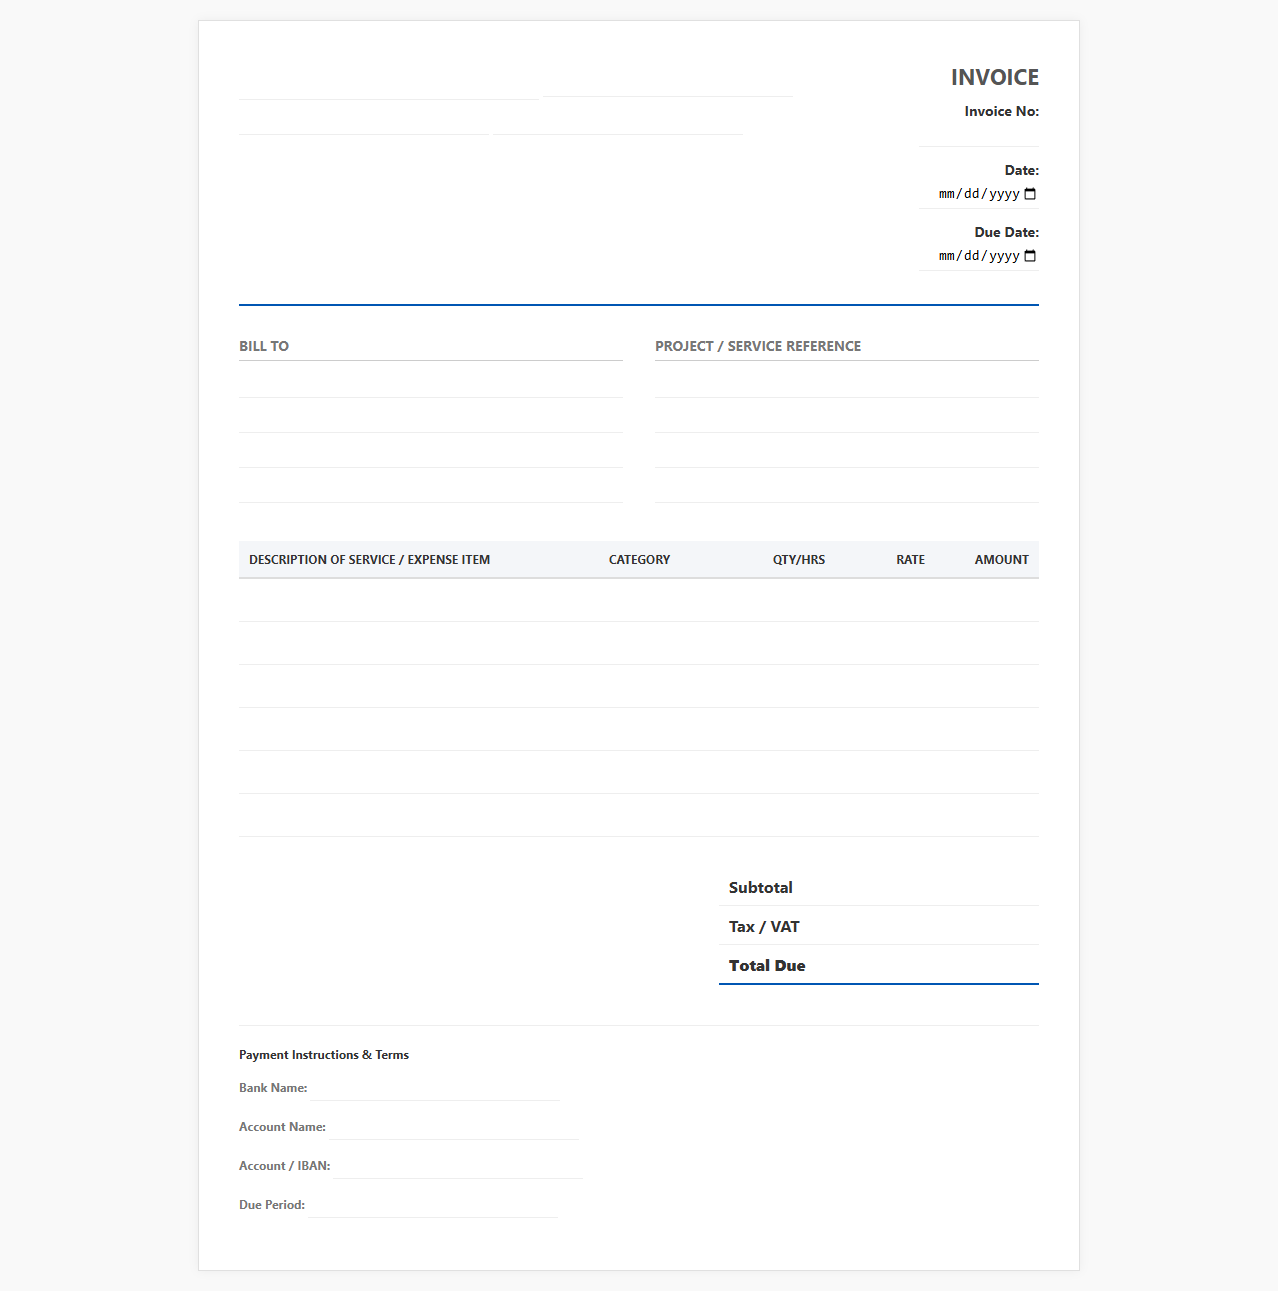Screen dimensions: 1278x1291
Task: Click the 'Payment Instructions & Terms' heading
Action: click(x=324, y=1055)
